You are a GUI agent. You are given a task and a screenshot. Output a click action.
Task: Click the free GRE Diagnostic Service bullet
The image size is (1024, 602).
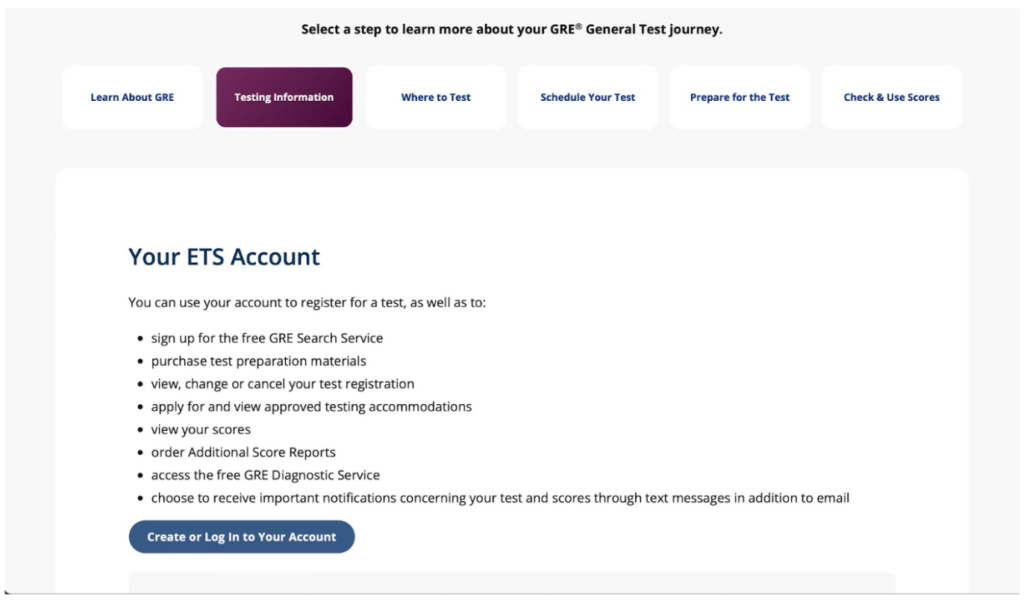pyautogui.click(x=265, y=476)
